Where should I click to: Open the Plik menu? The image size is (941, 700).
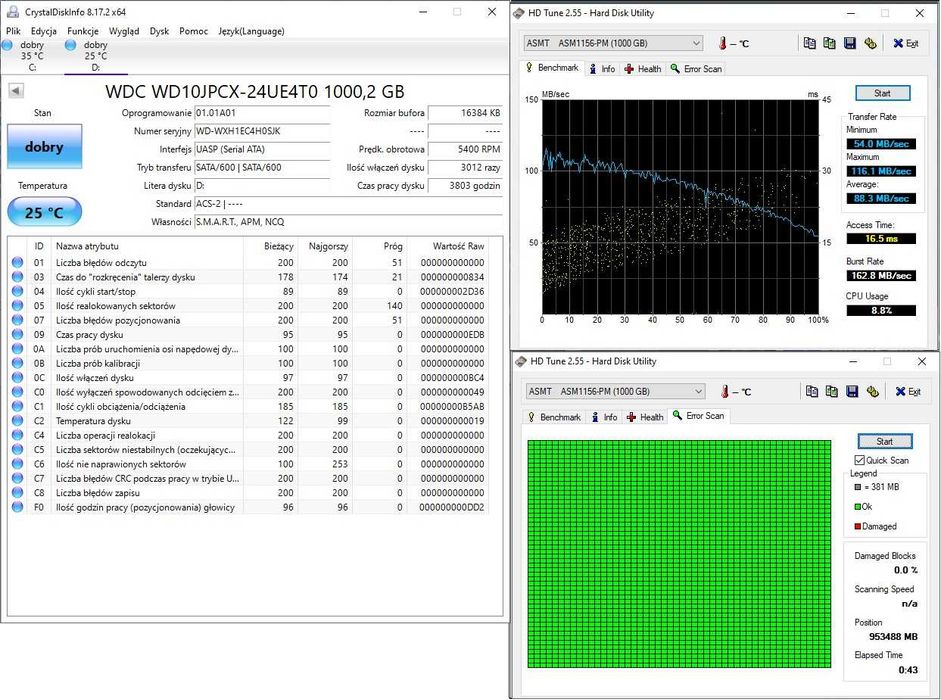(13, 31)
